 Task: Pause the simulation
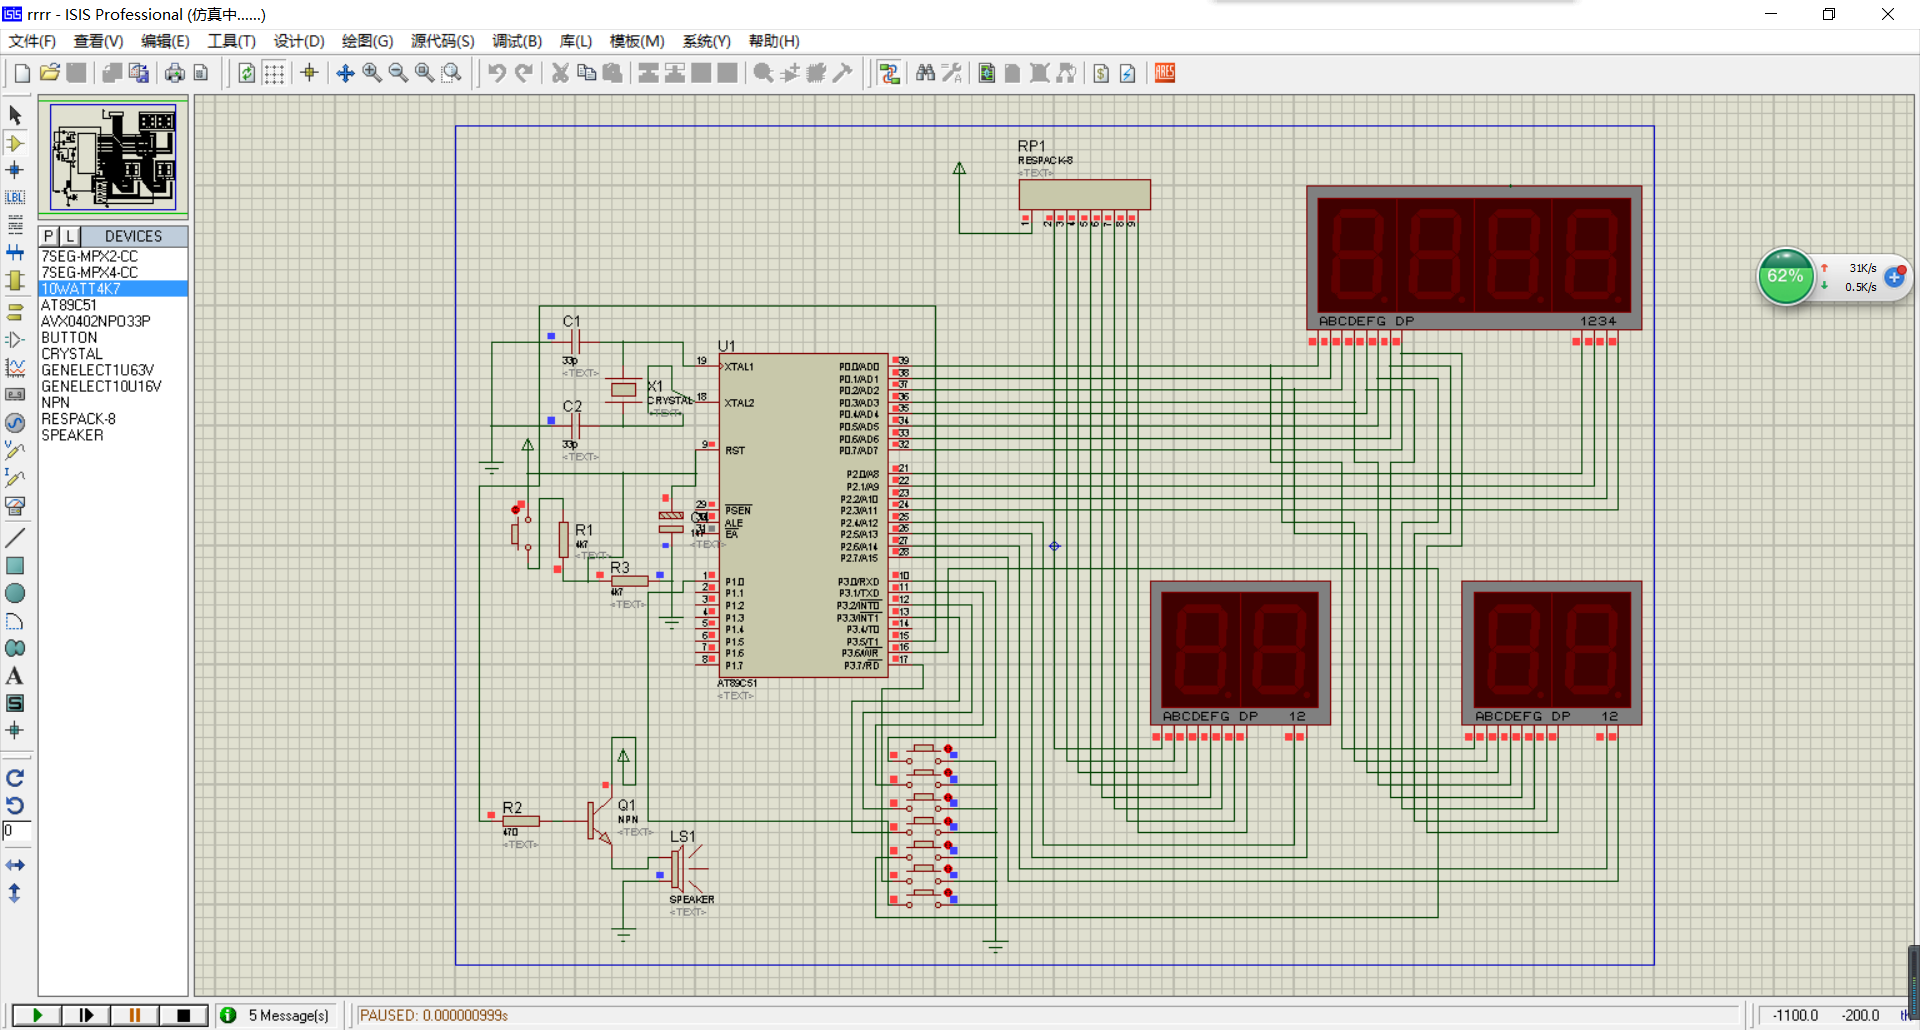click(134, 1015)
